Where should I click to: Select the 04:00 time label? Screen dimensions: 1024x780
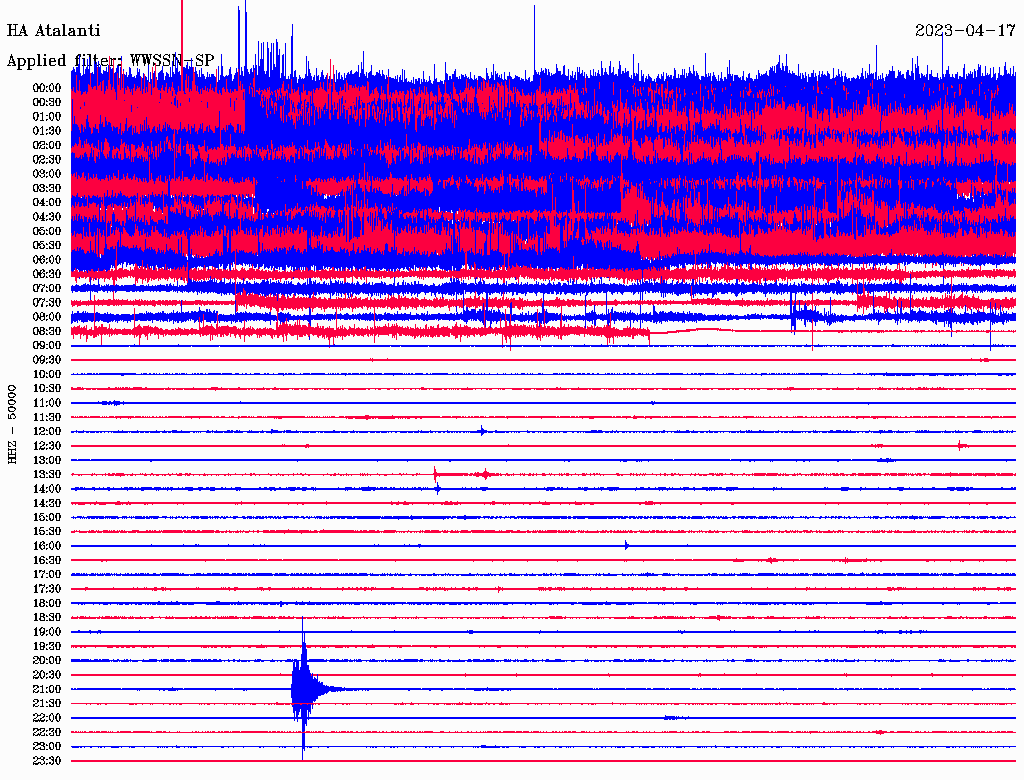tap(47, 203)
